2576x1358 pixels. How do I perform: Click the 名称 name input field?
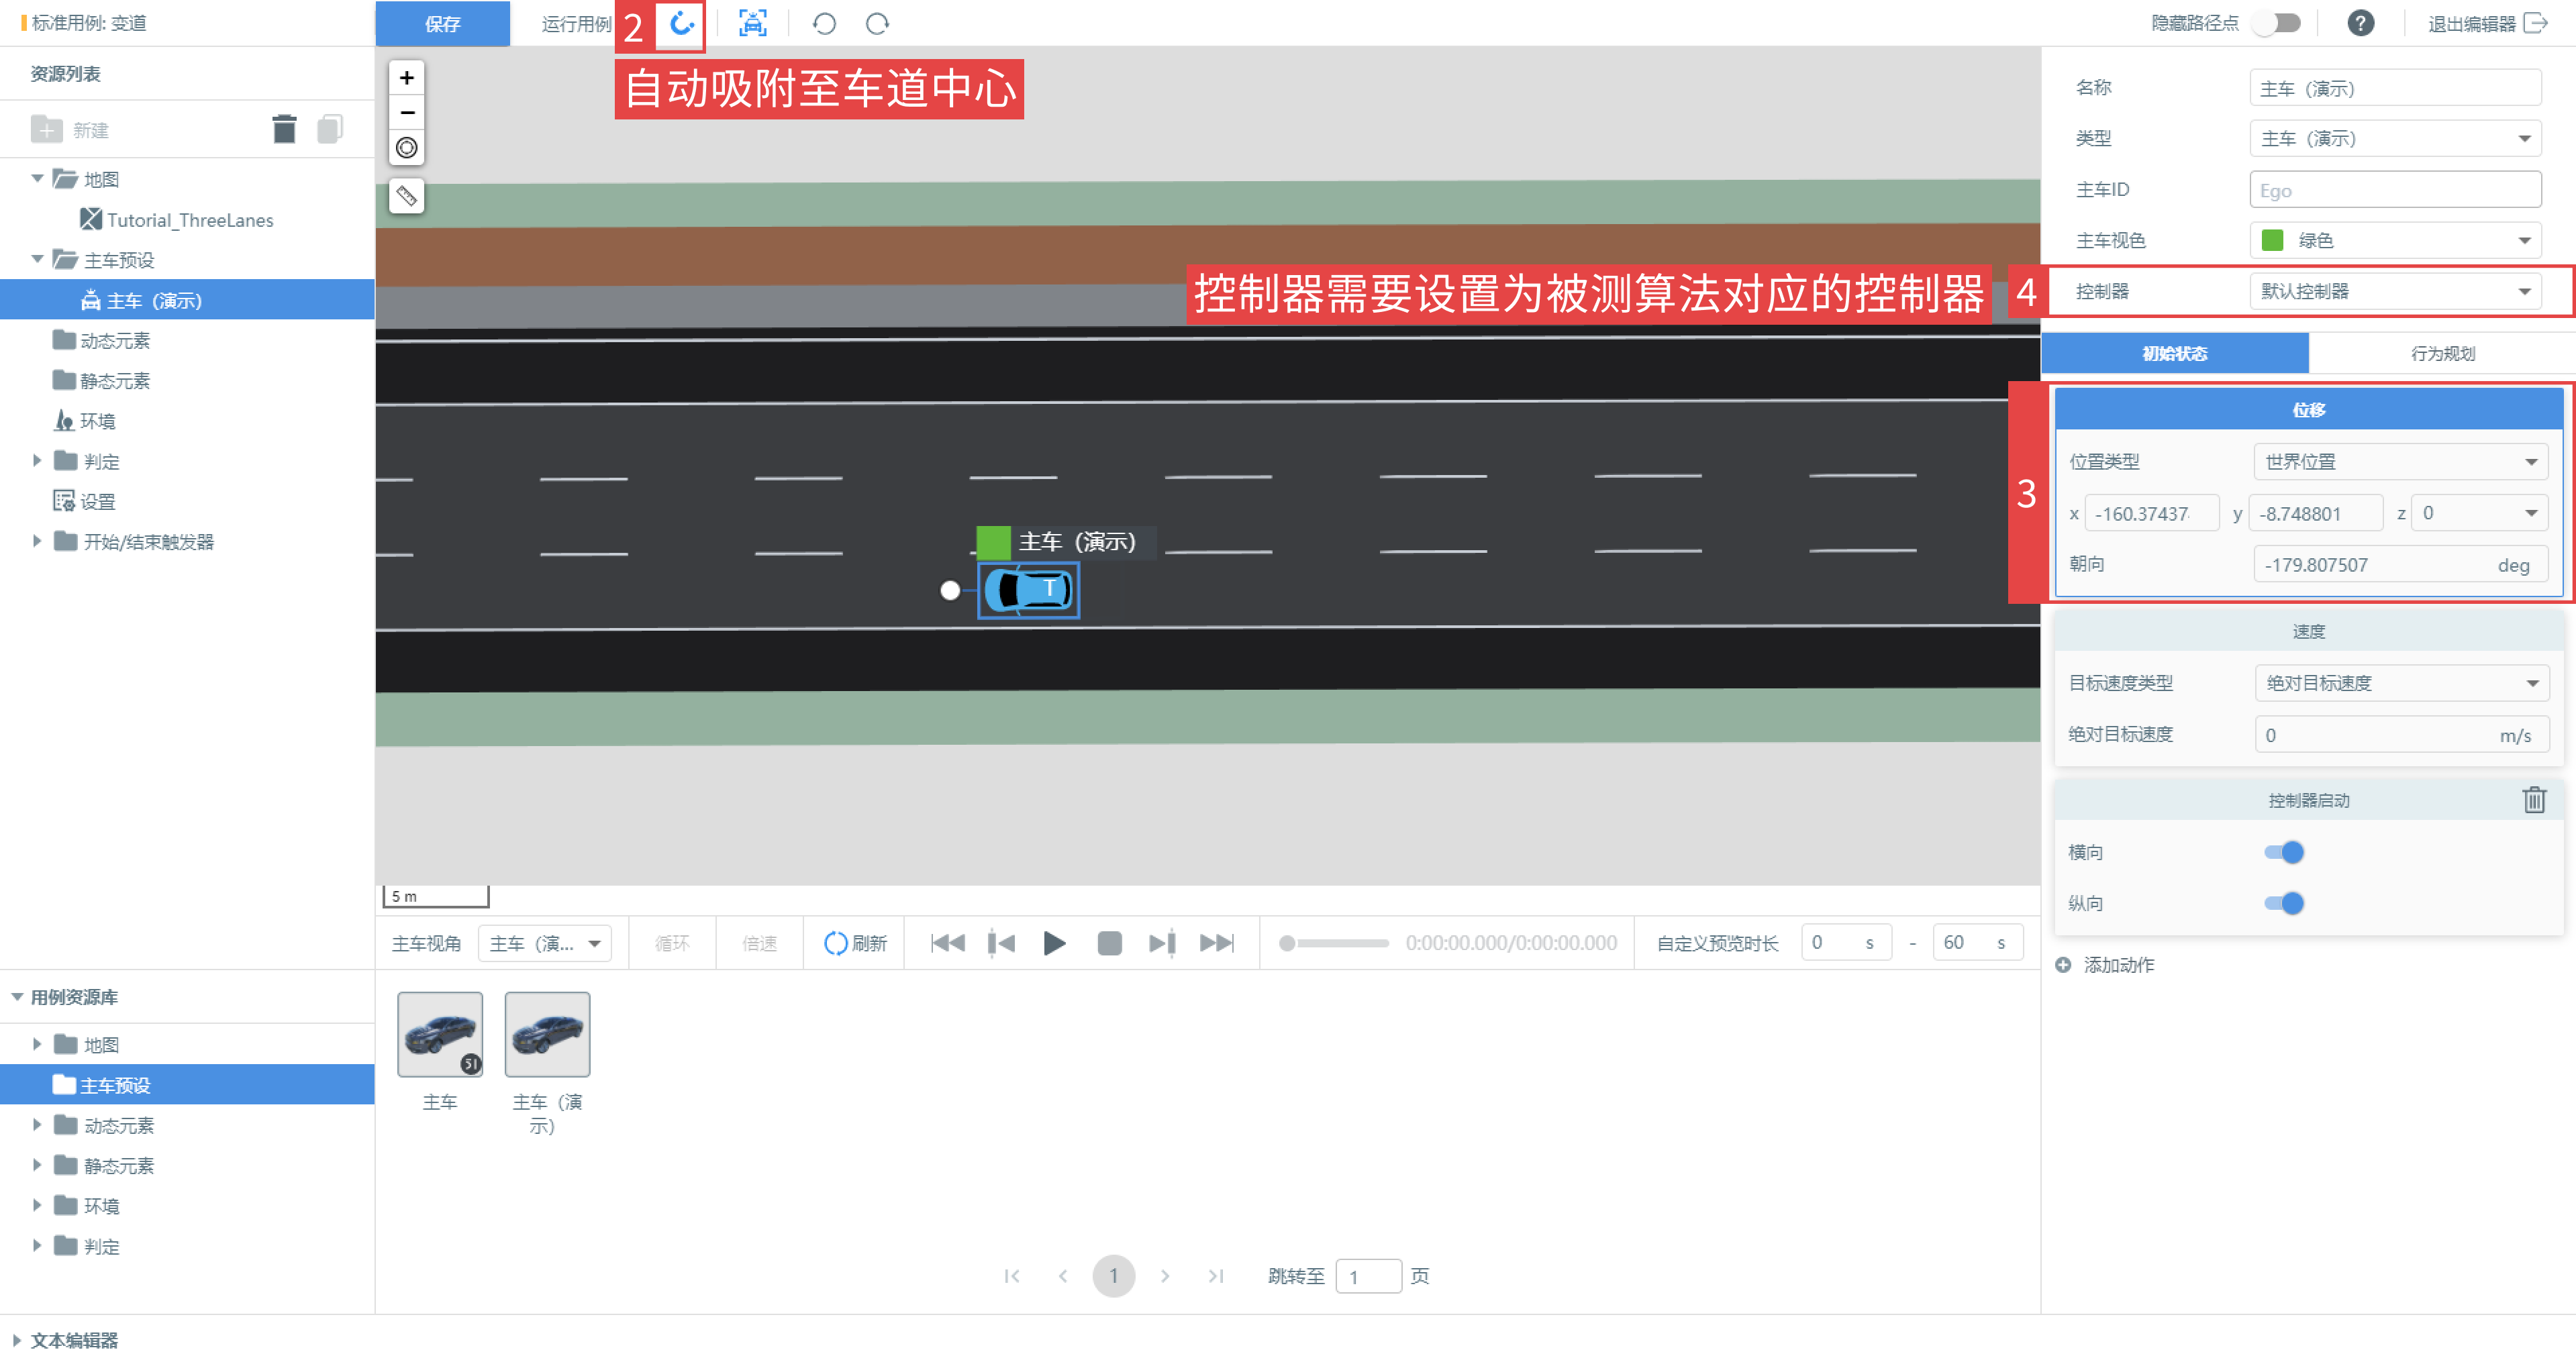[x=2395, y=88]
